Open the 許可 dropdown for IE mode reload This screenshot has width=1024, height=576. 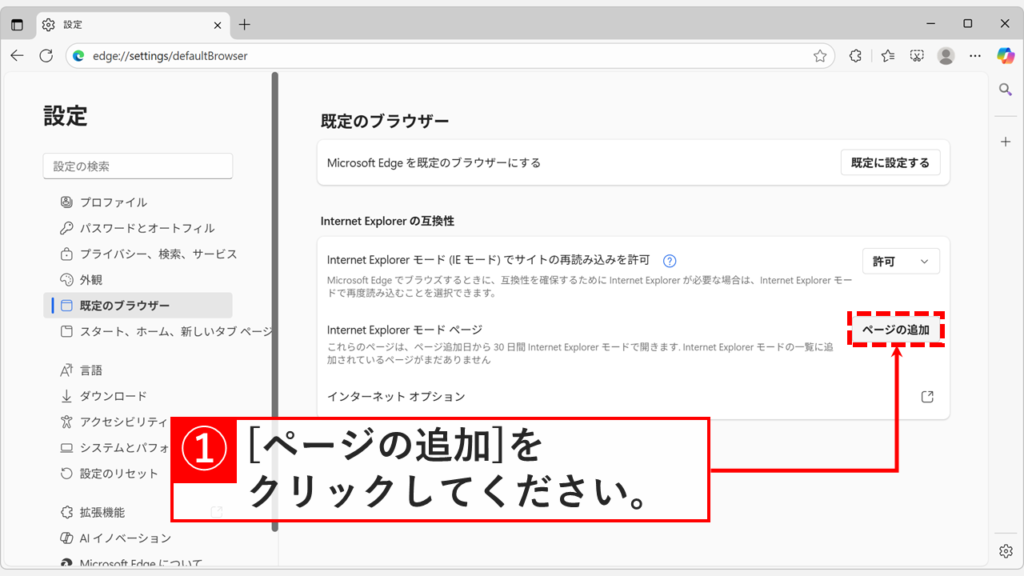click(x=900, y=260)
